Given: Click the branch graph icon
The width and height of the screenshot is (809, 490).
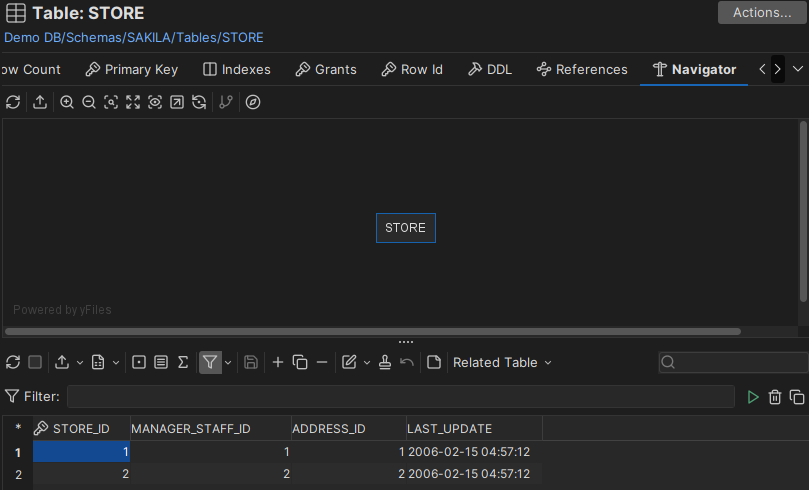Looking at the screenshot, I should point(226,102).
